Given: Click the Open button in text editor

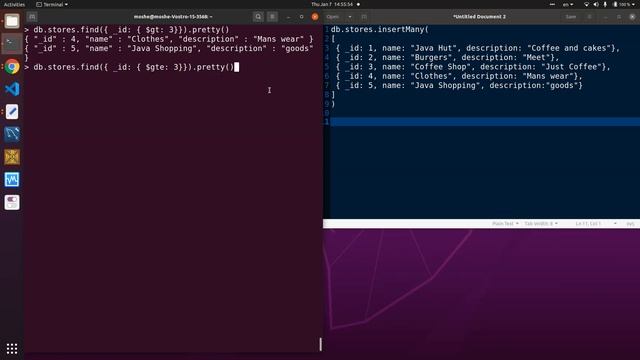Looking at the screenshot, I should 333,17.
